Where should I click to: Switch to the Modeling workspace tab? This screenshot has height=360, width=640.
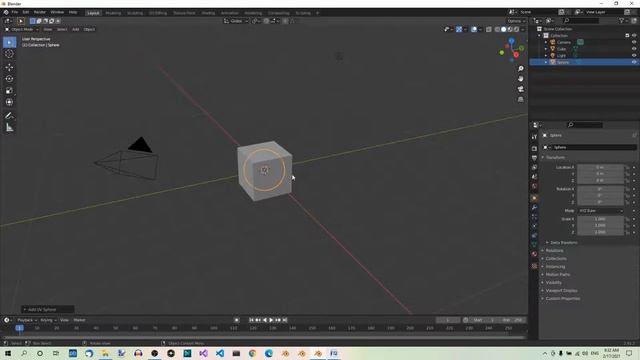[x=113, y=13]
